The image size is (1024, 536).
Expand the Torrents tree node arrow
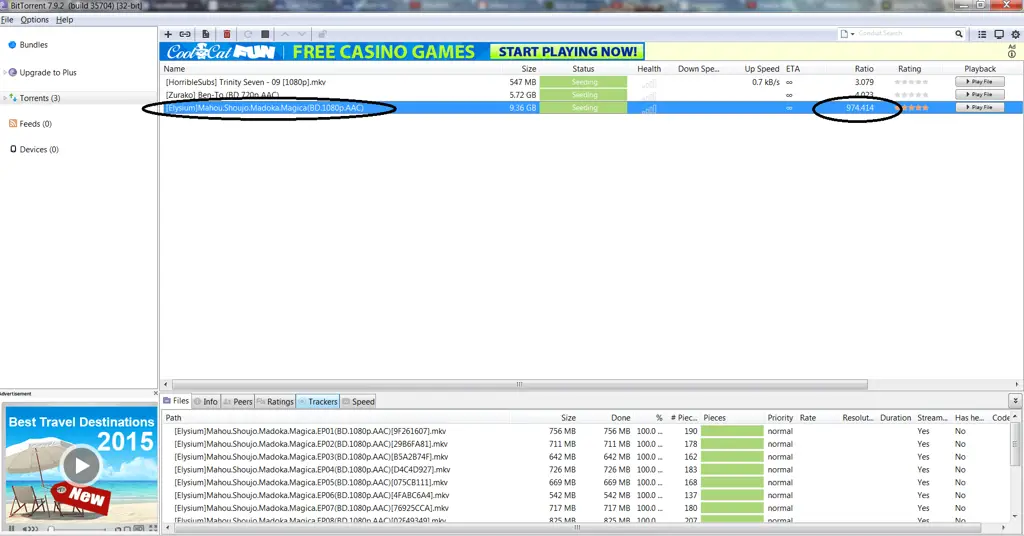tap(5, 98)
